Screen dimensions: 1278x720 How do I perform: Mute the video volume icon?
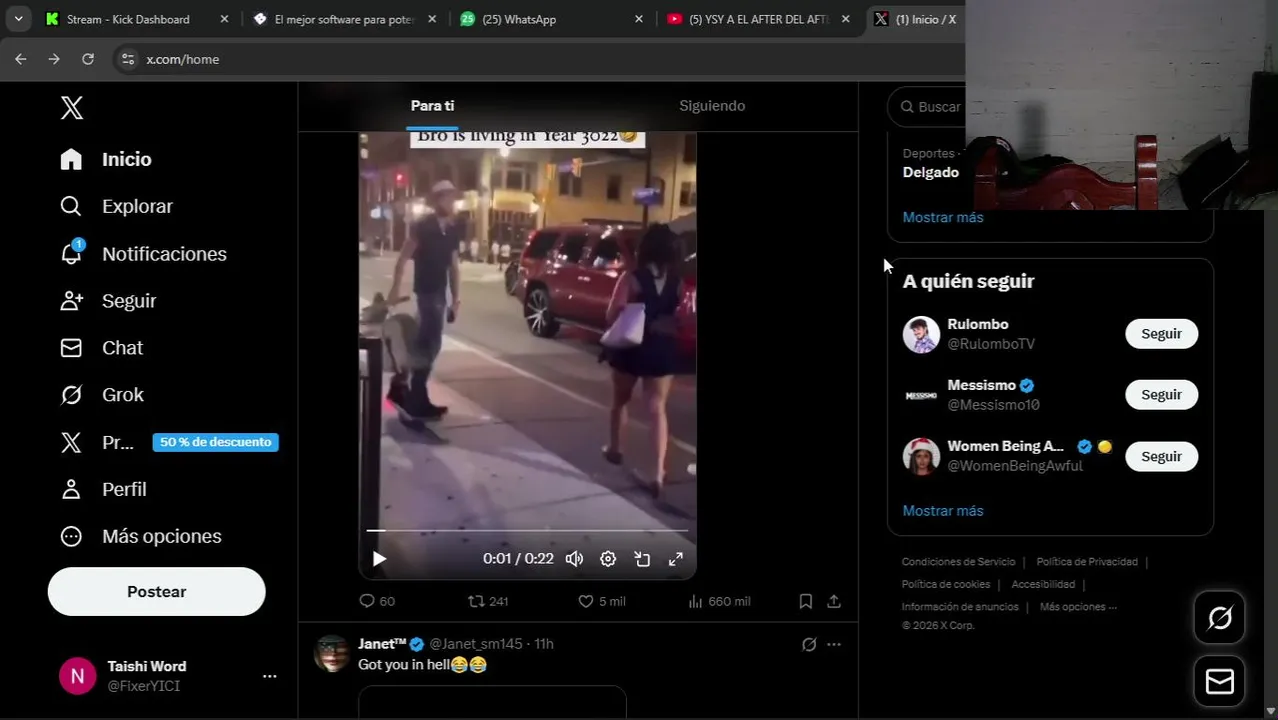574,559
